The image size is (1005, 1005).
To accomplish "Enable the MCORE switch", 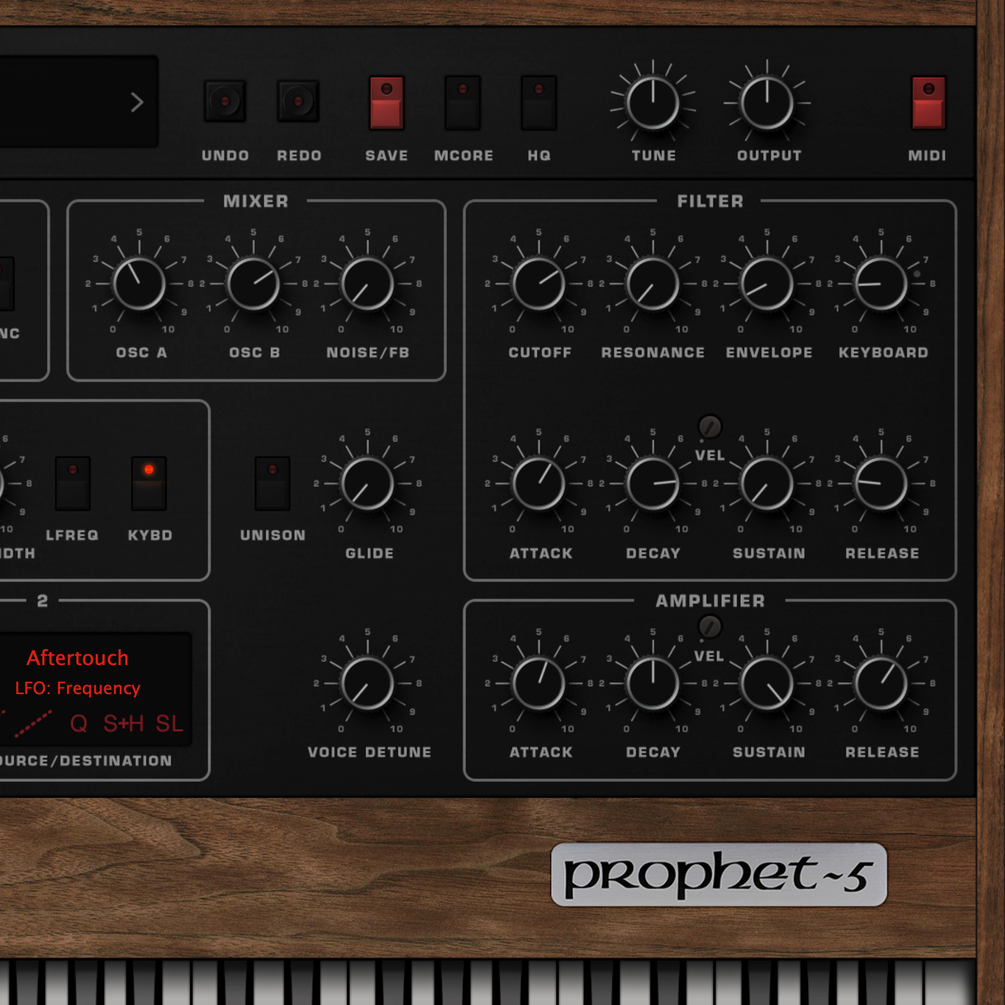I will [x=463, y=103].
